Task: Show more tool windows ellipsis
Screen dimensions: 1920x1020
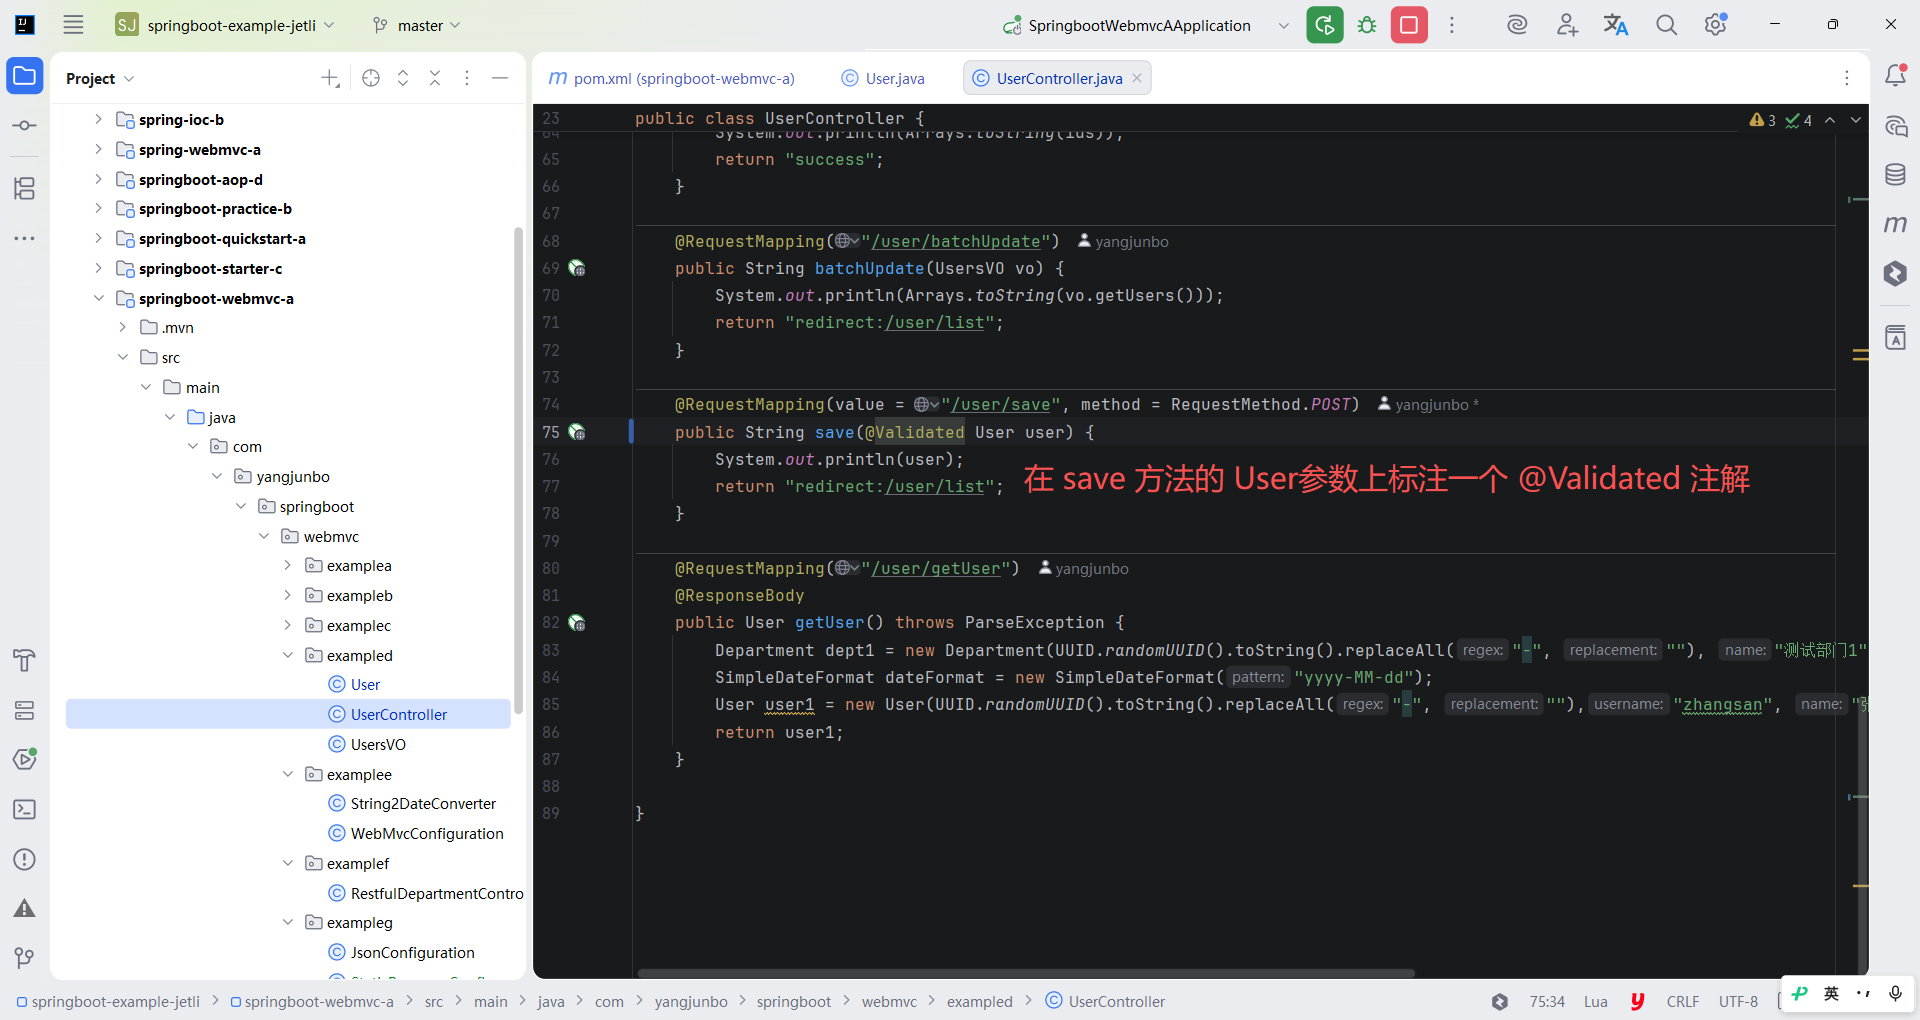Action: pyautogui.click(x=25, y=238)
